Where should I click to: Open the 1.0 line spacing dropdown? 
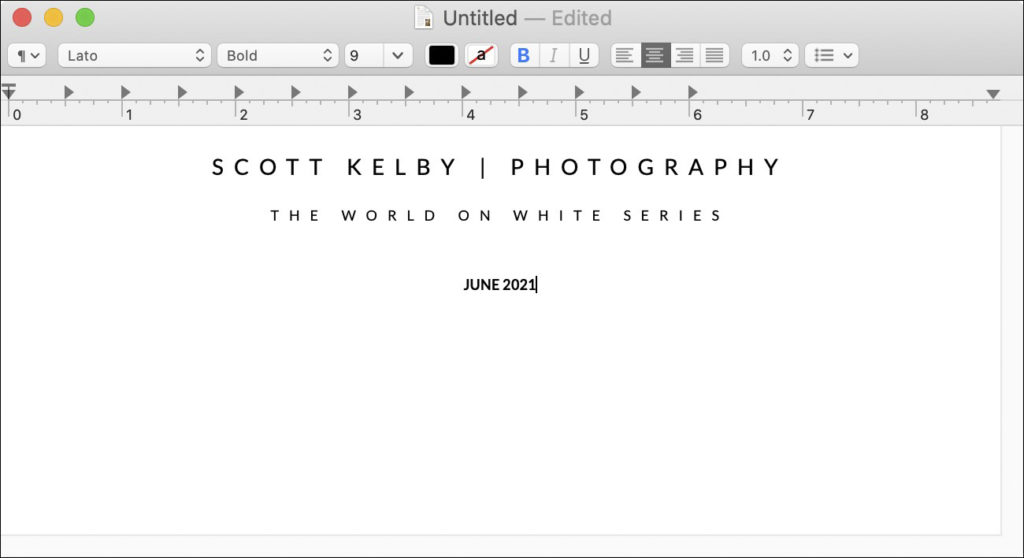point(770,56)
